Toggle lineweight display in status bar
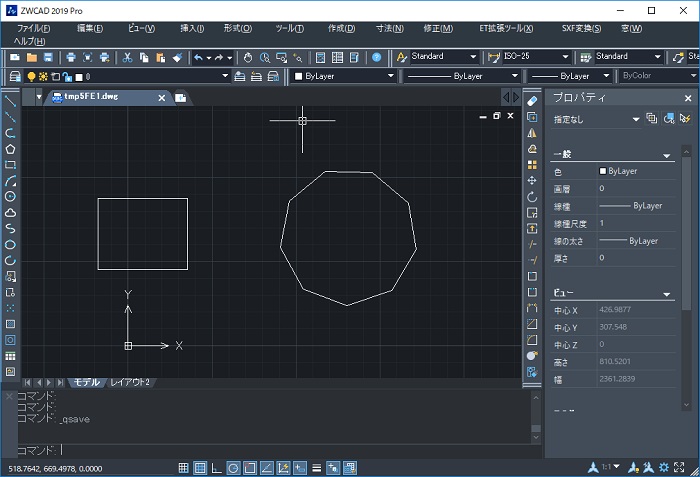This screenshot has width=700, height=477. (x=317, y=468)
